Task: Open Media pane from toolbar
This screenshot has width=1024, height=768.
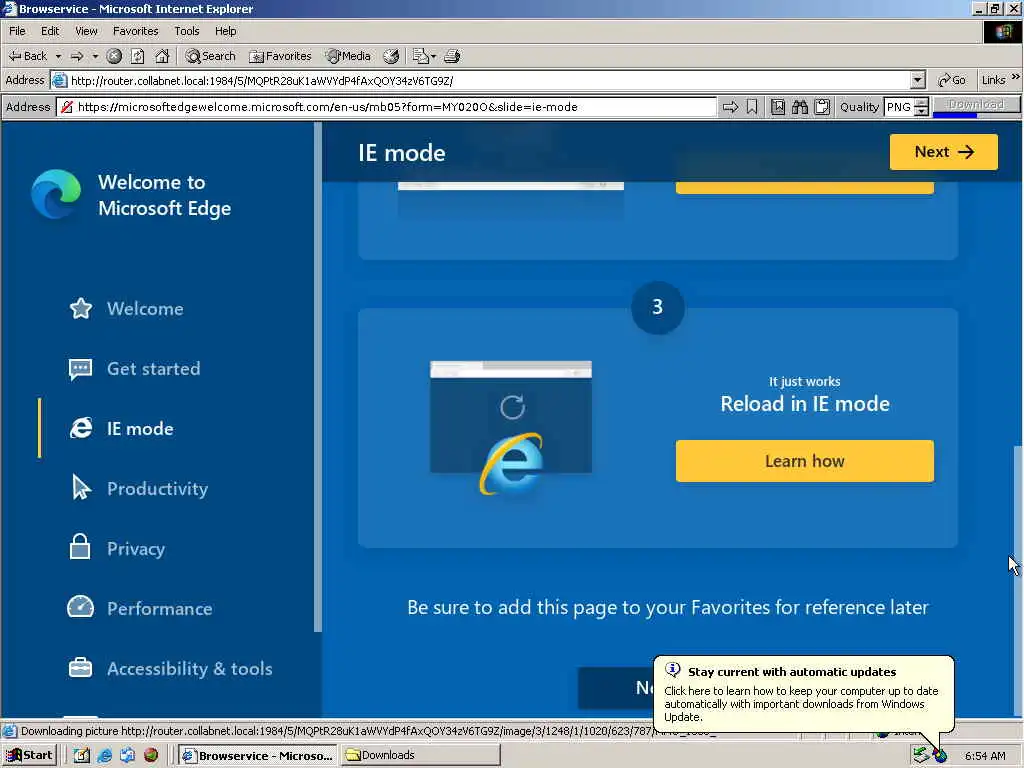Action: coord(348,56)
